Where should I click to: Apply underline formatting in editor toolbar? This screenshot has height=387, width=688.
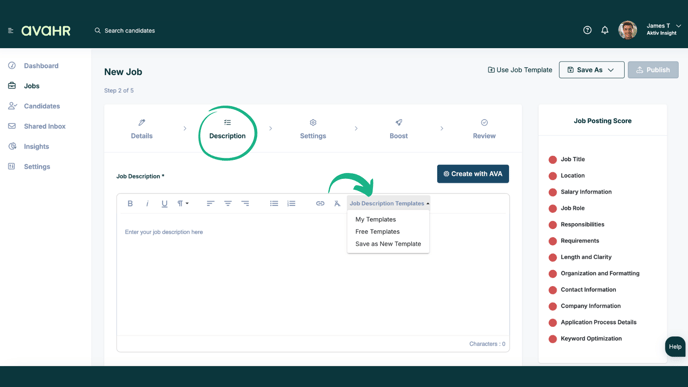pos(165,204)
